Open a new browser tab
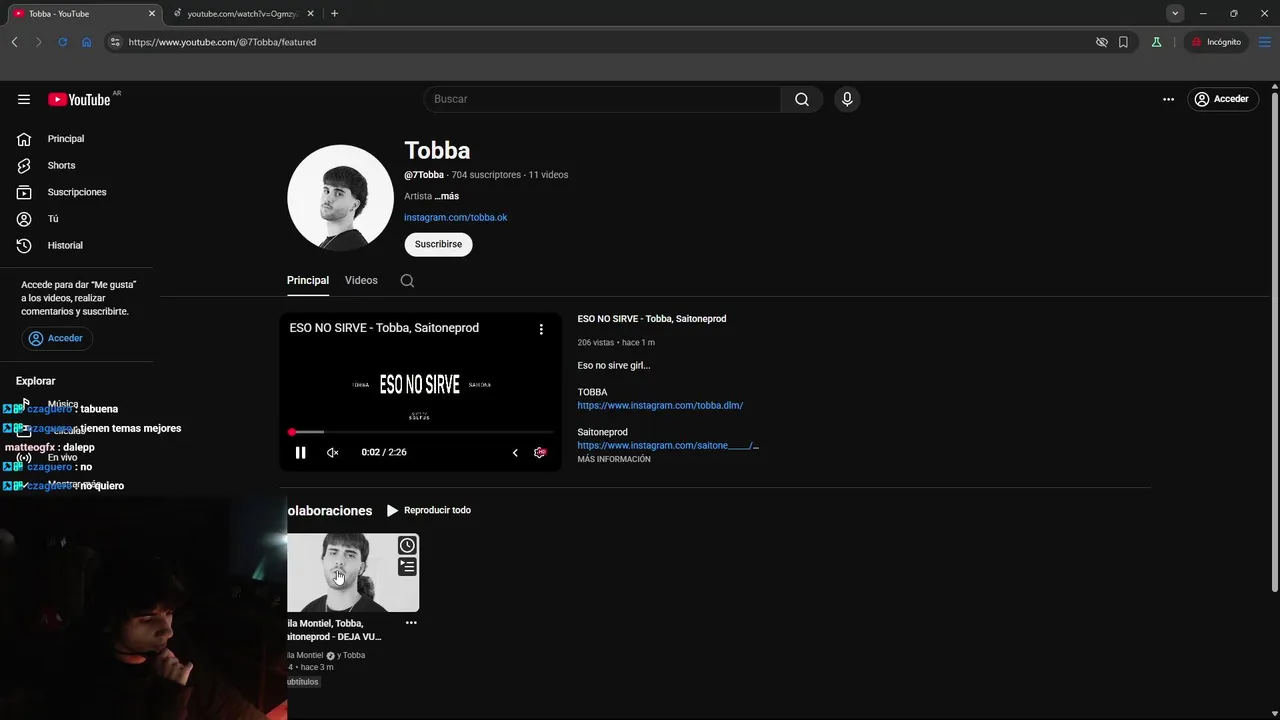The height and width of the screenshot is (720, 1280). point(334,13)
